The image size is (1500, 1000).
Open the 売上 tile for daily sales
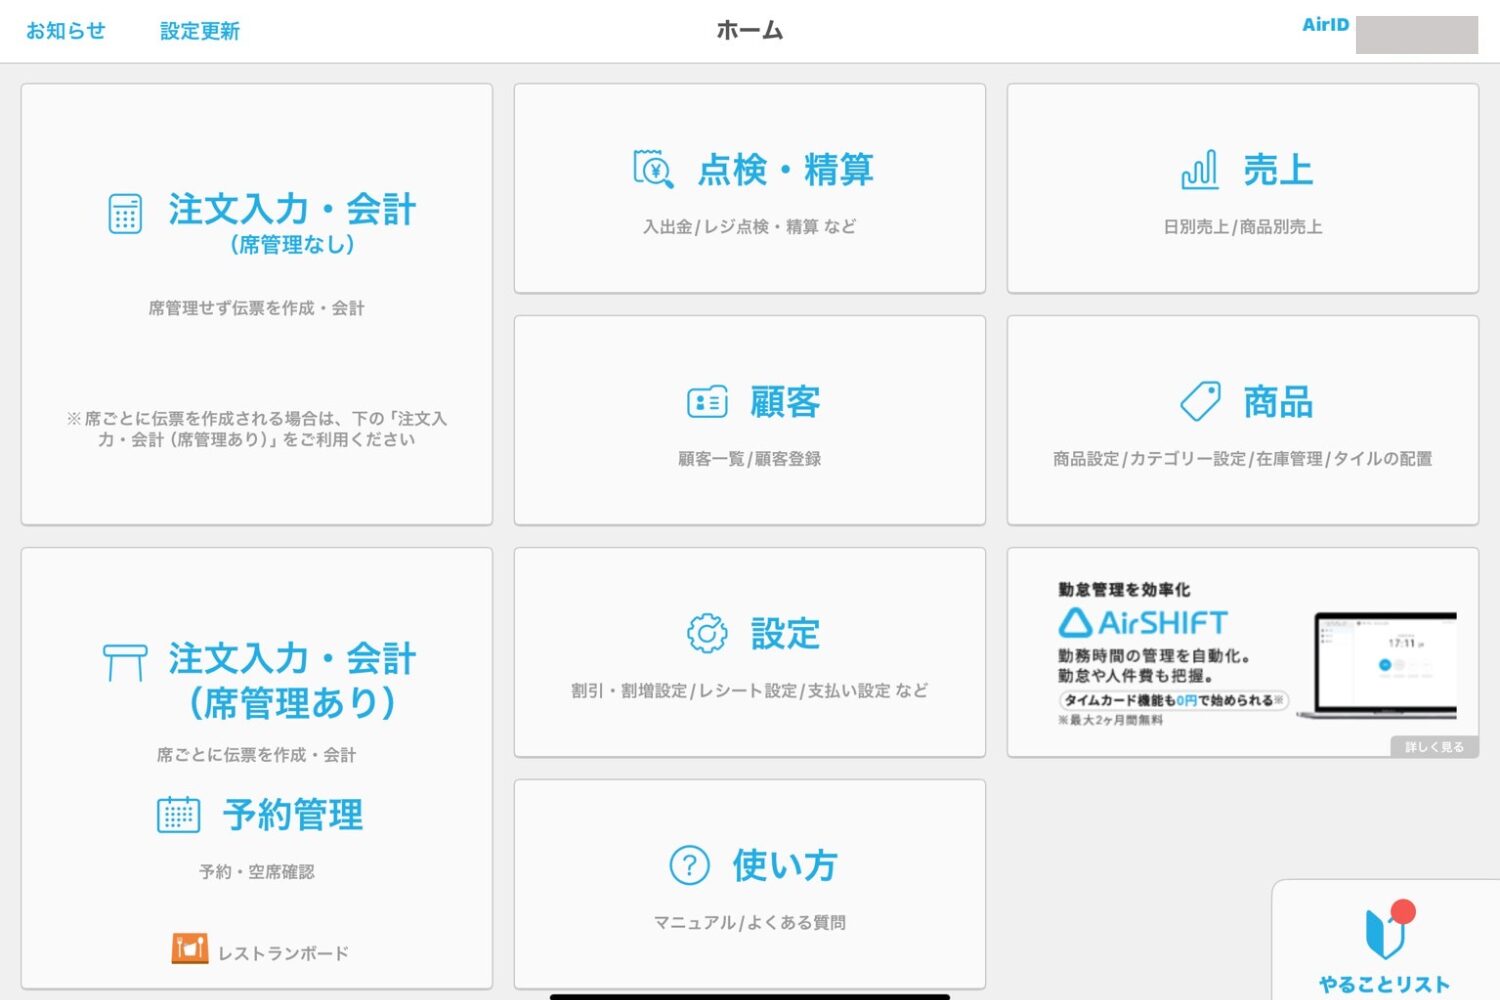(1243, 186)
